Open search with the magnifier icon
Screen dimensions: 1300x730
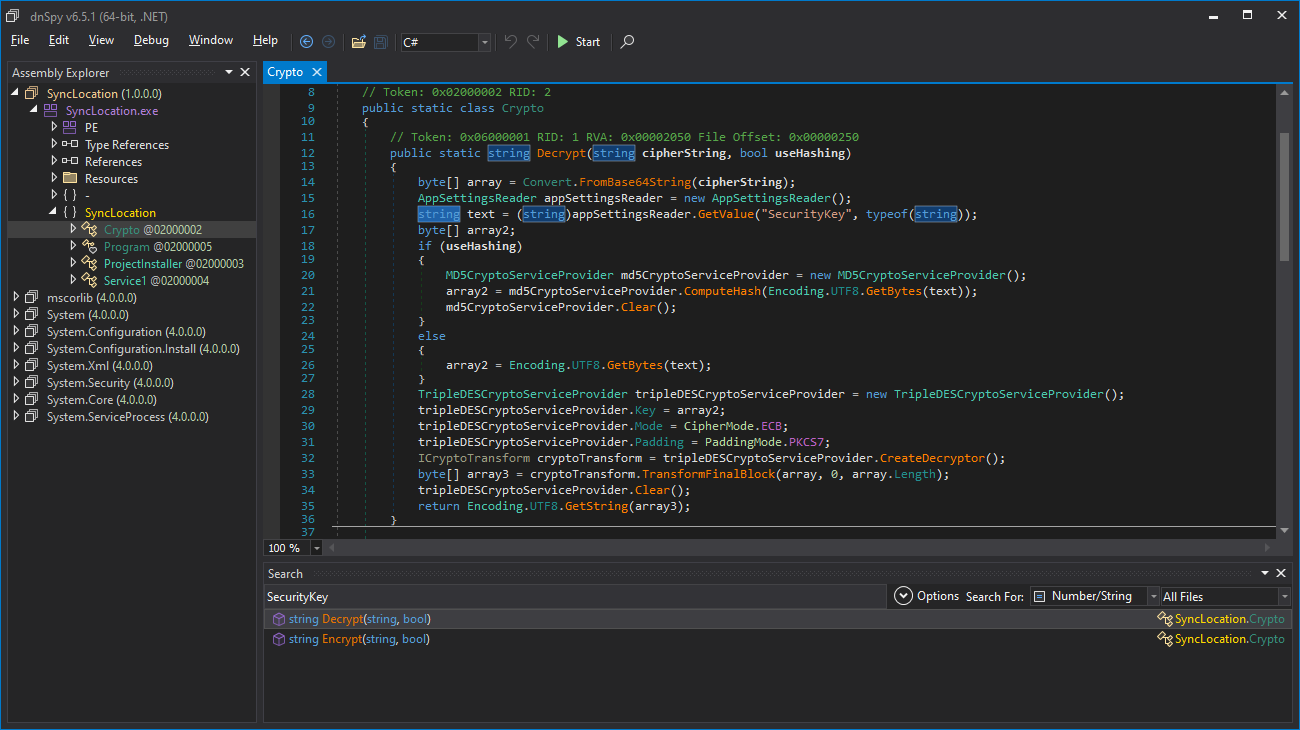click(x=627, y=42)
